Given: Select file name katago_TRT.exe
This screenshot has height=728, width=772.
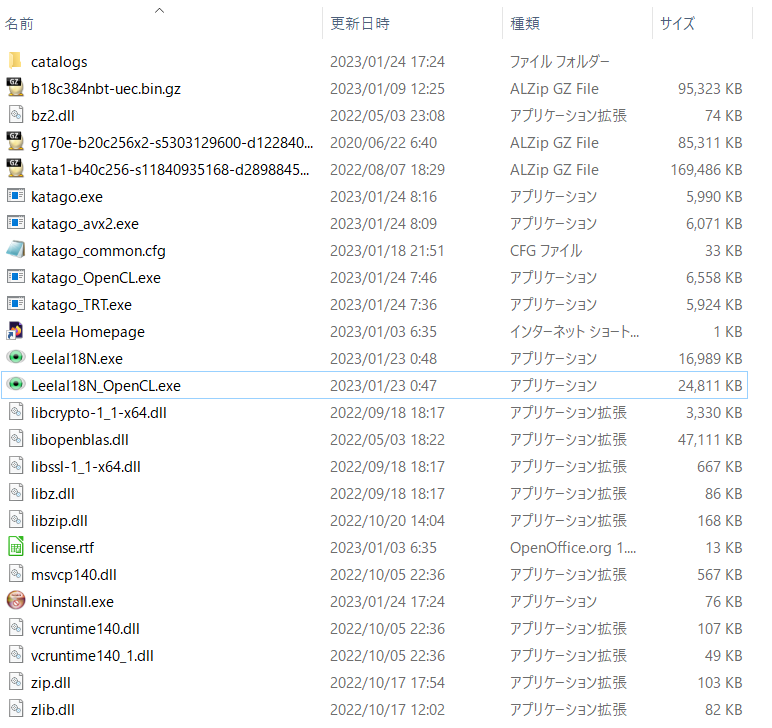Looking at the screenshot, I should (81, 305).
